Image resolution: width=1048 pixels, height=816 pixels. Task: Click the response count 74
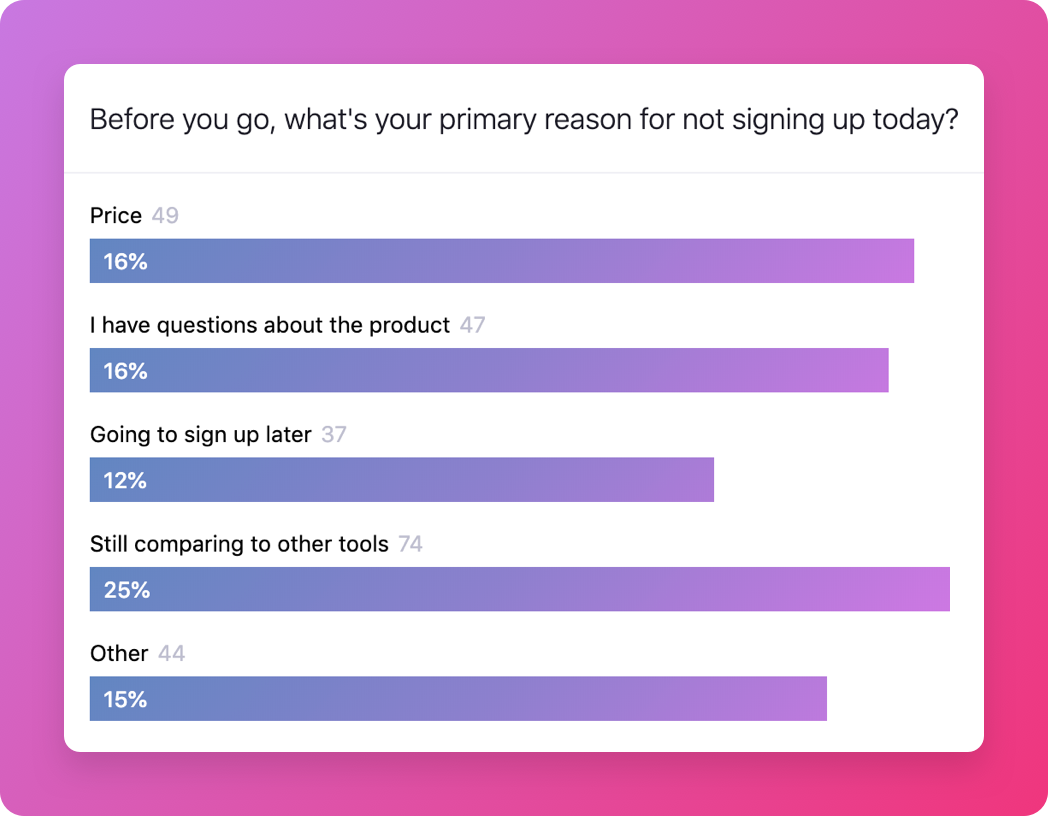click(x=410, y=544)
